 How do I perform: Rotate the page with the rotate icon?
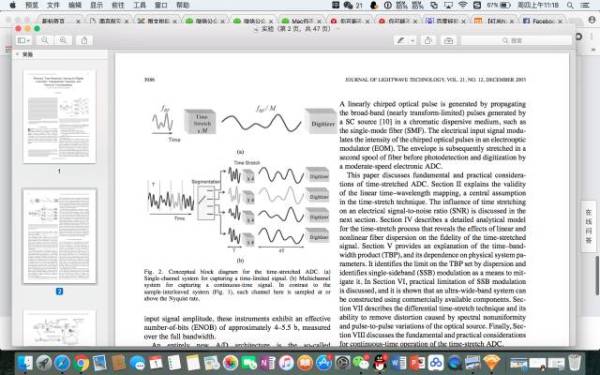coord(428,40)
